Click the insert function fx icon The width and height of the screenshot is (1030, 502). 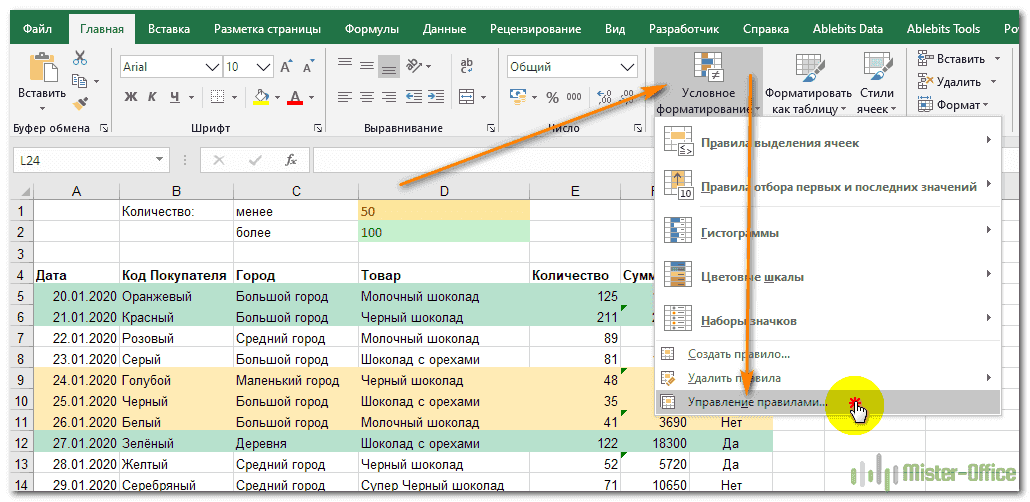291,160
